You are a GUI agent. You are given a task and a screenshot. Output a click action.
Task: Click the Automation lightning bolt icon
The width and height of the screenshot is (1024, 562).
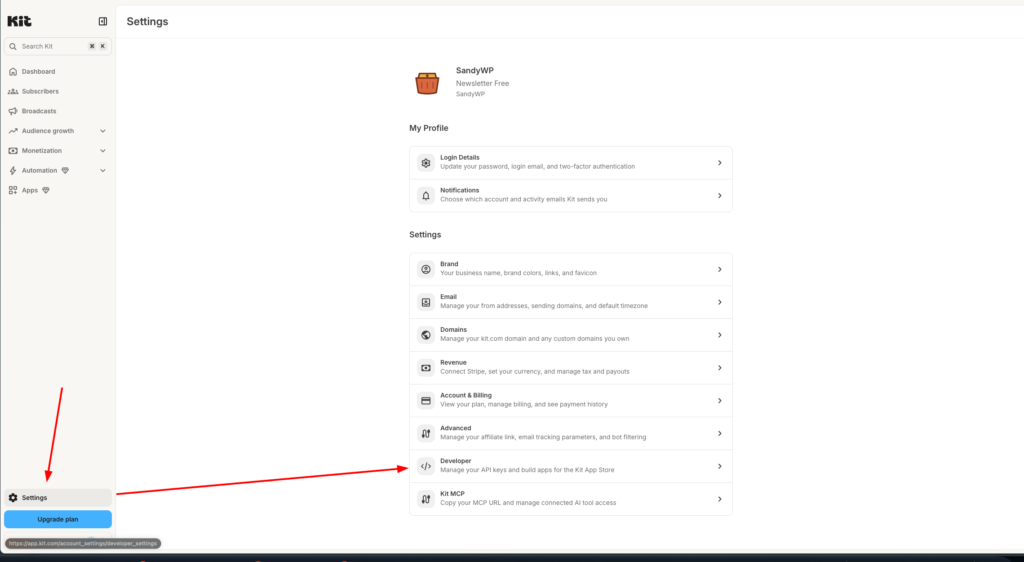13,170
